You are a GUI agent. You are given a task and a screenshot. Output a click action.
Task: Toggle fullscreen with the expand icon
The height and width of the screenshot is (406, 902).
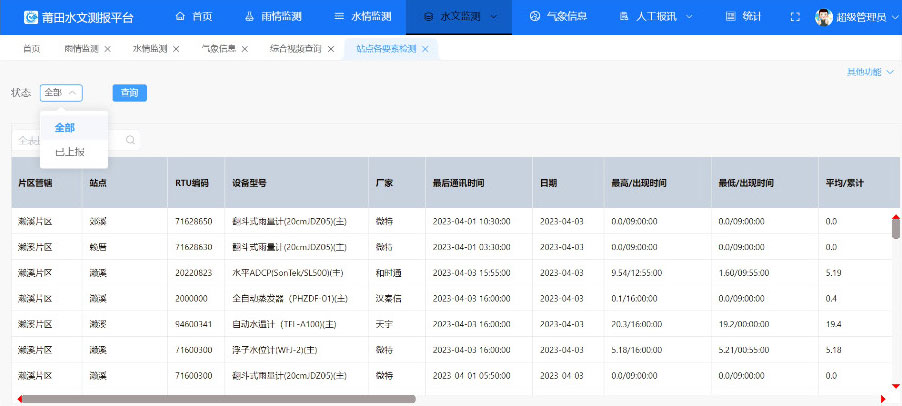point(796,17)
